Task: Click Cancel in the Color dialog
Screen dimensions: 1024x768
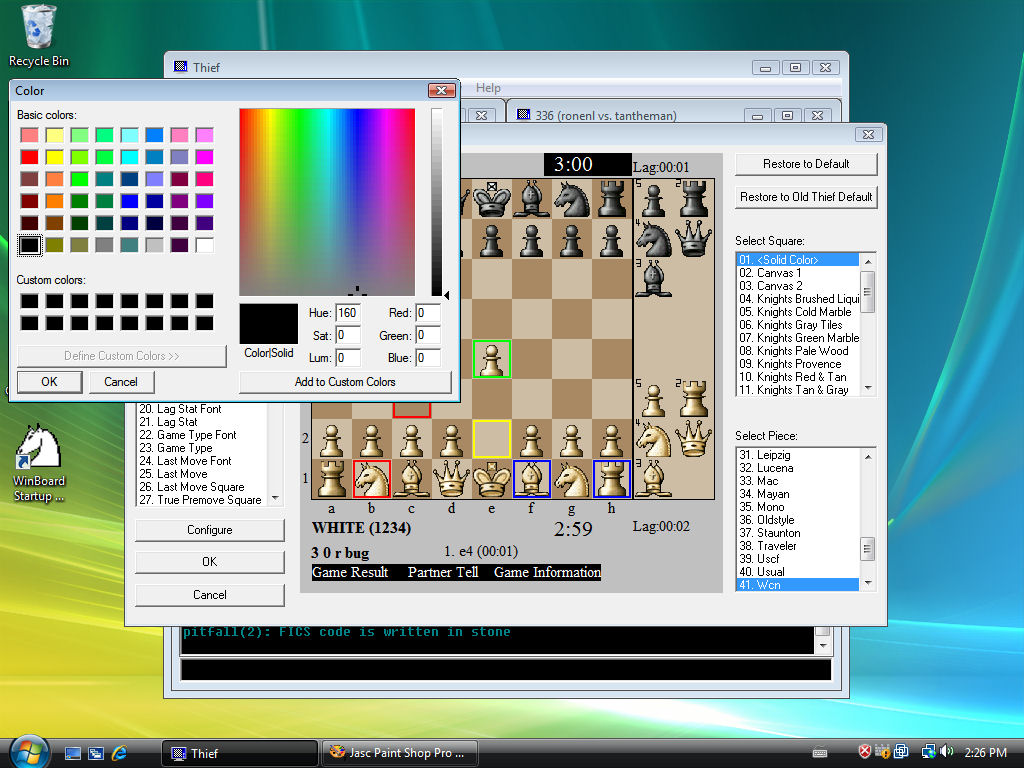Action: tap(121, 382)
